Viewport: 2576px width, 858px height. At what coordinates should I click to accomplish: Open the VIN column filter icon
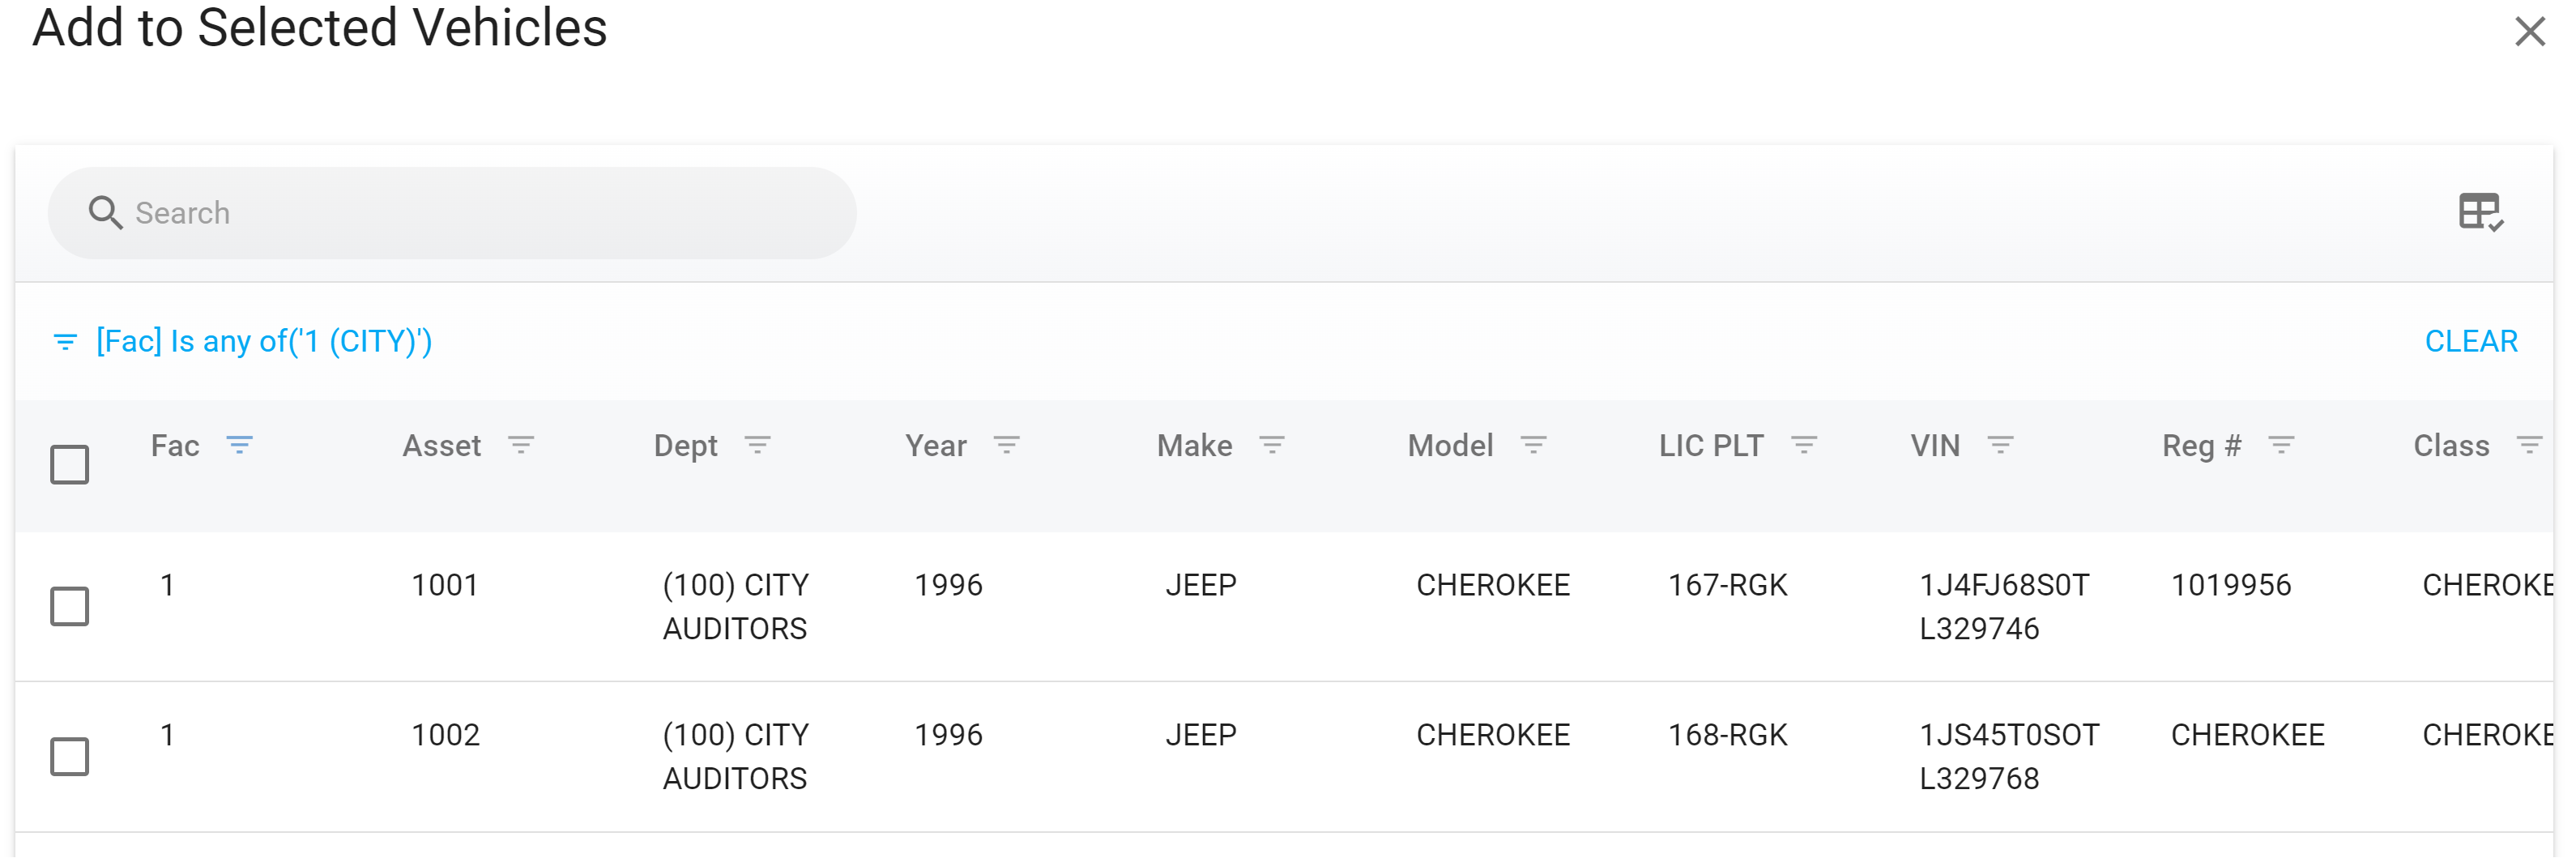click(x=2000, y=445)
